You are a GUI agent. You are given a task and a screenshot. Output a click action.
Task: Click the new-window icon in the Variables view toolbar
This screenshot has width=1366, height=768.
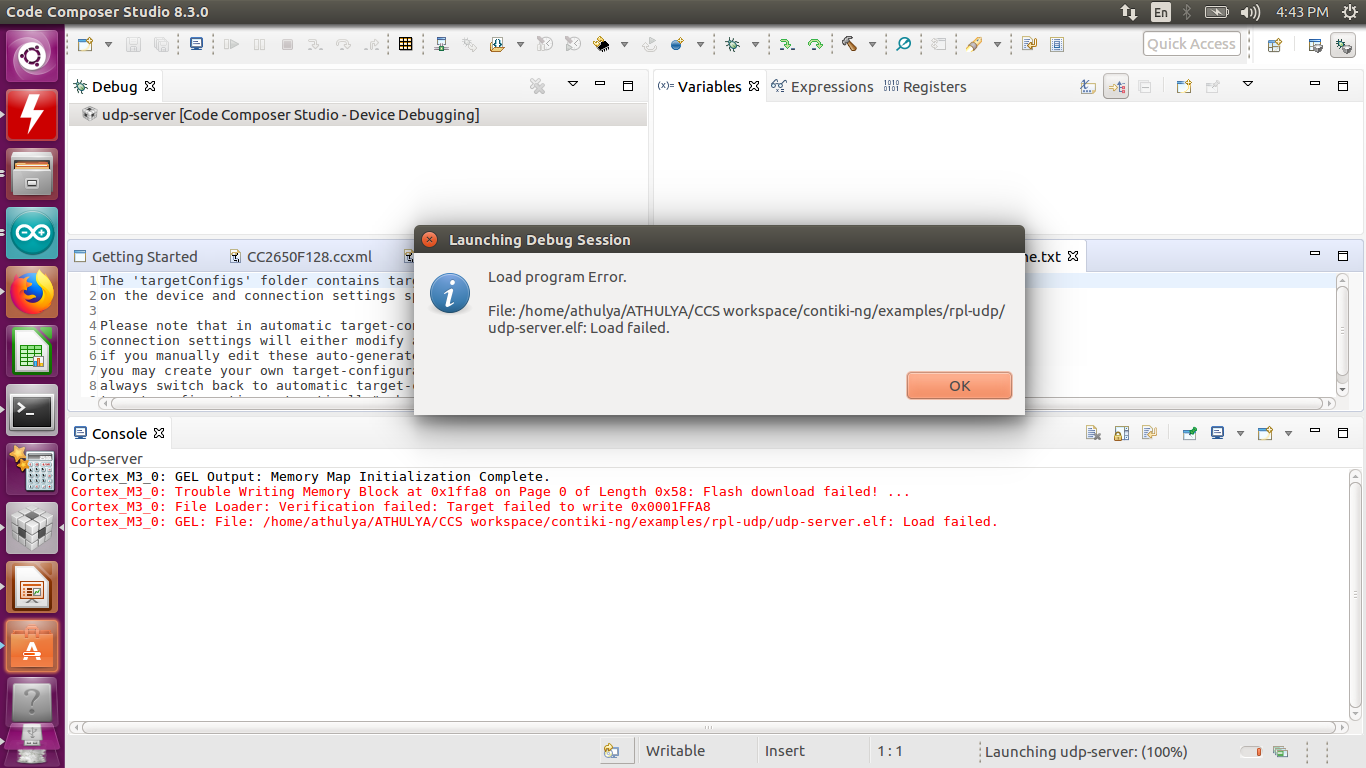[x=1184, y=87]
